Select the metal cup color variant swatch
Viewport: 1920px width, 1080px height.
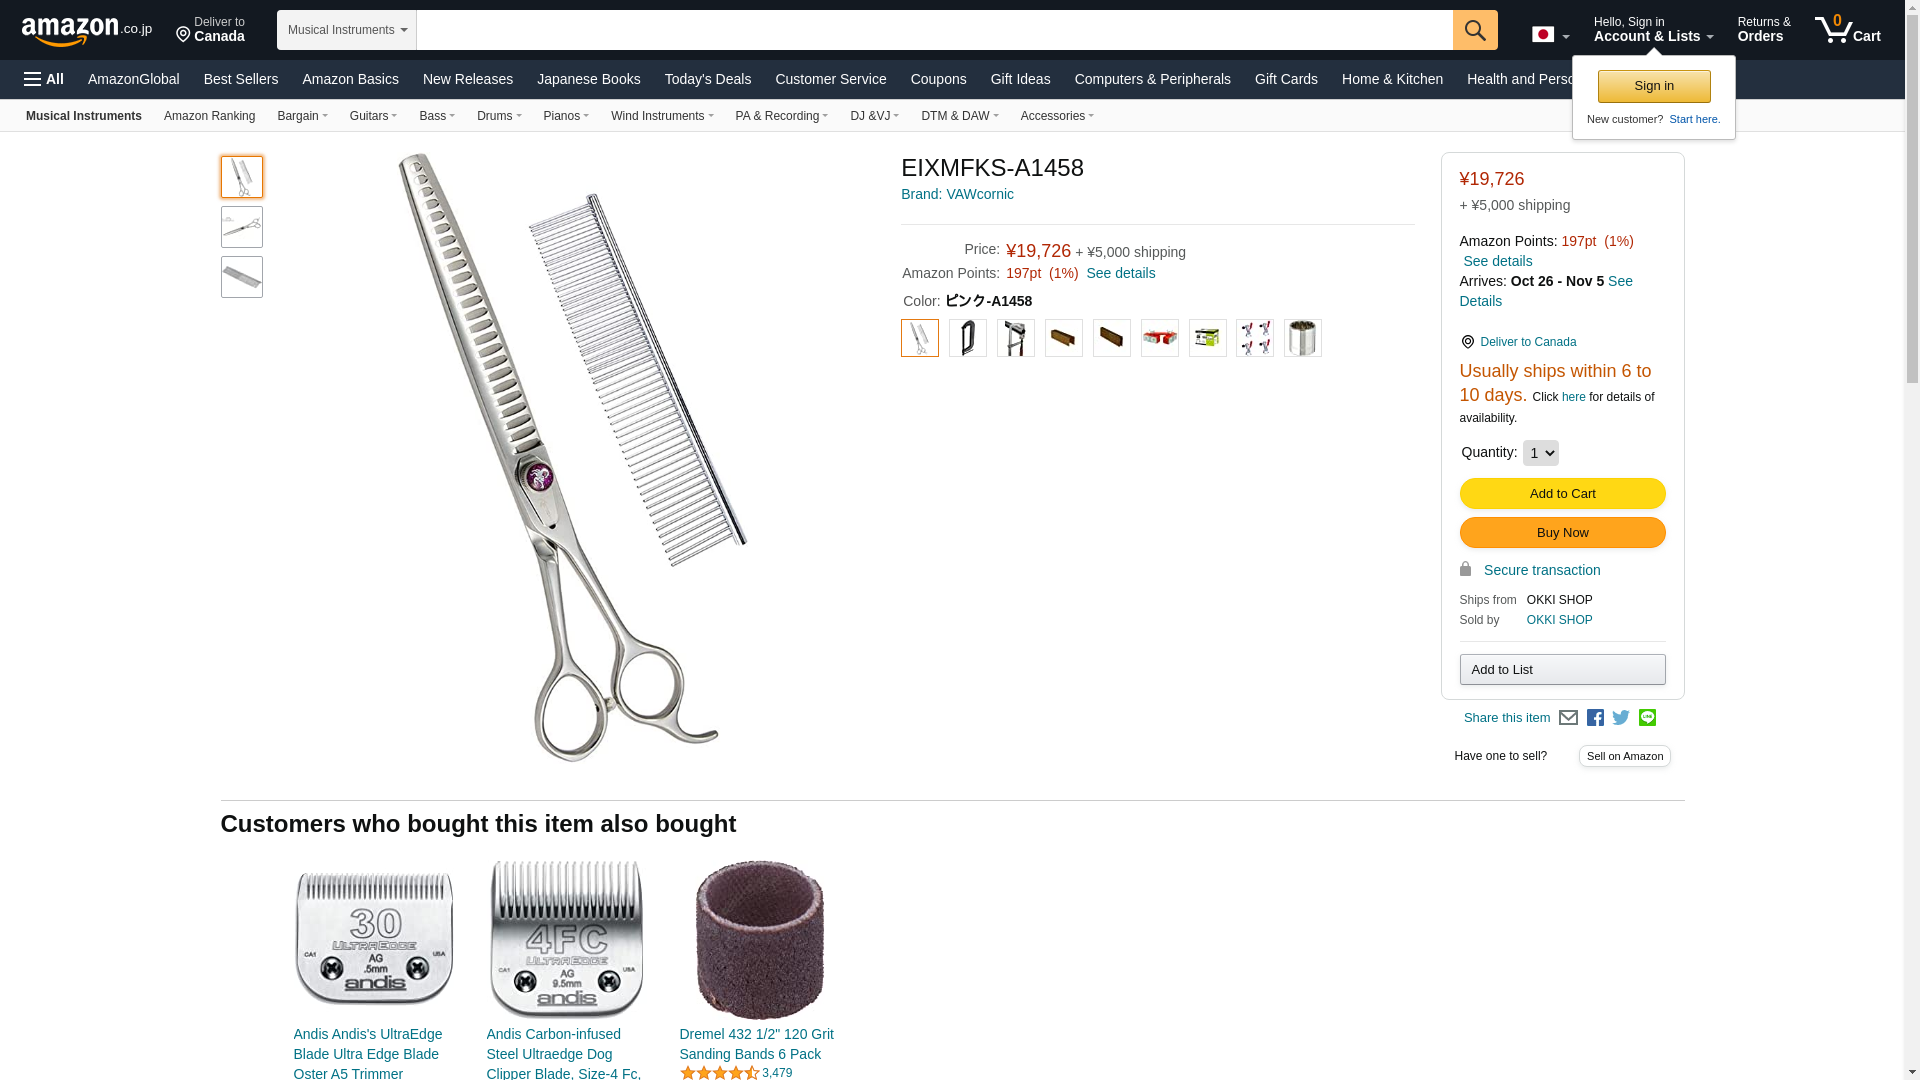[x=1303, y=338]
